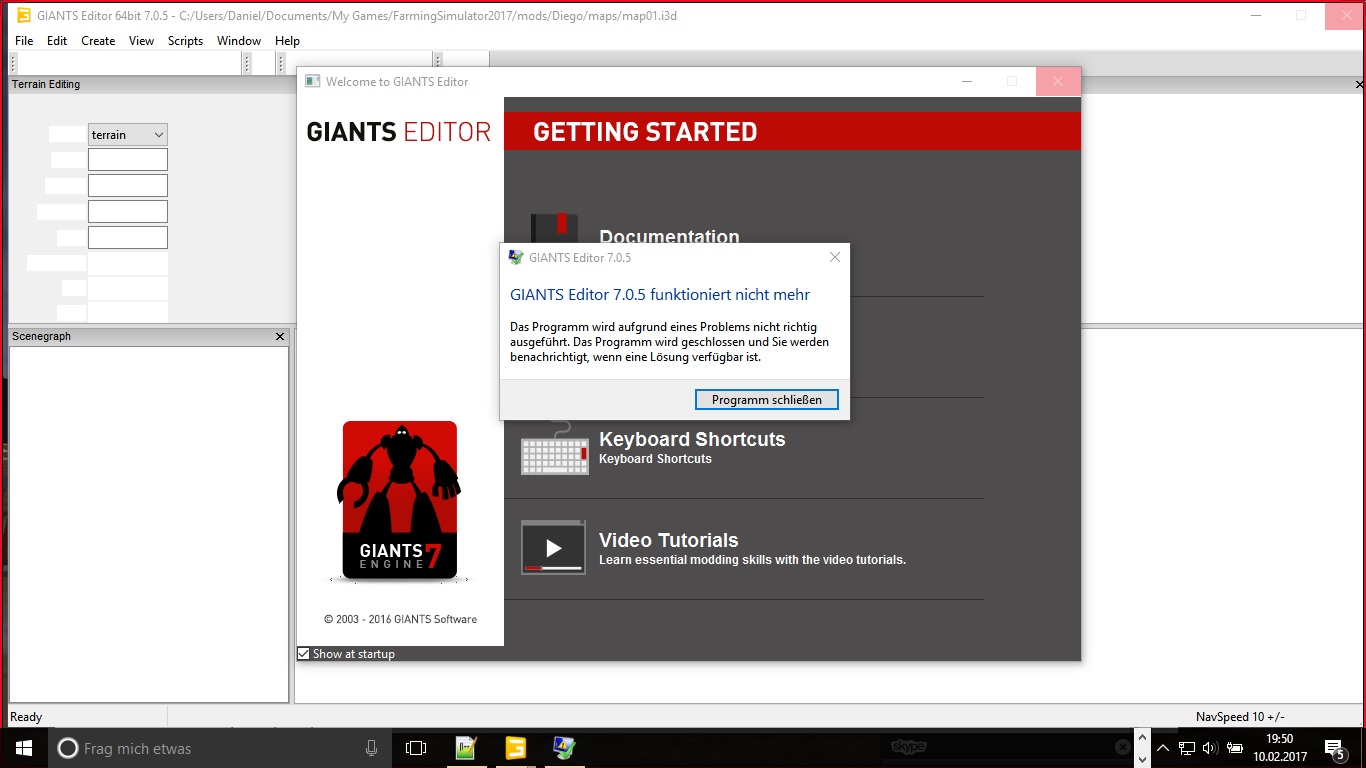Click the Cortana microphone icon

click(371, 748)
